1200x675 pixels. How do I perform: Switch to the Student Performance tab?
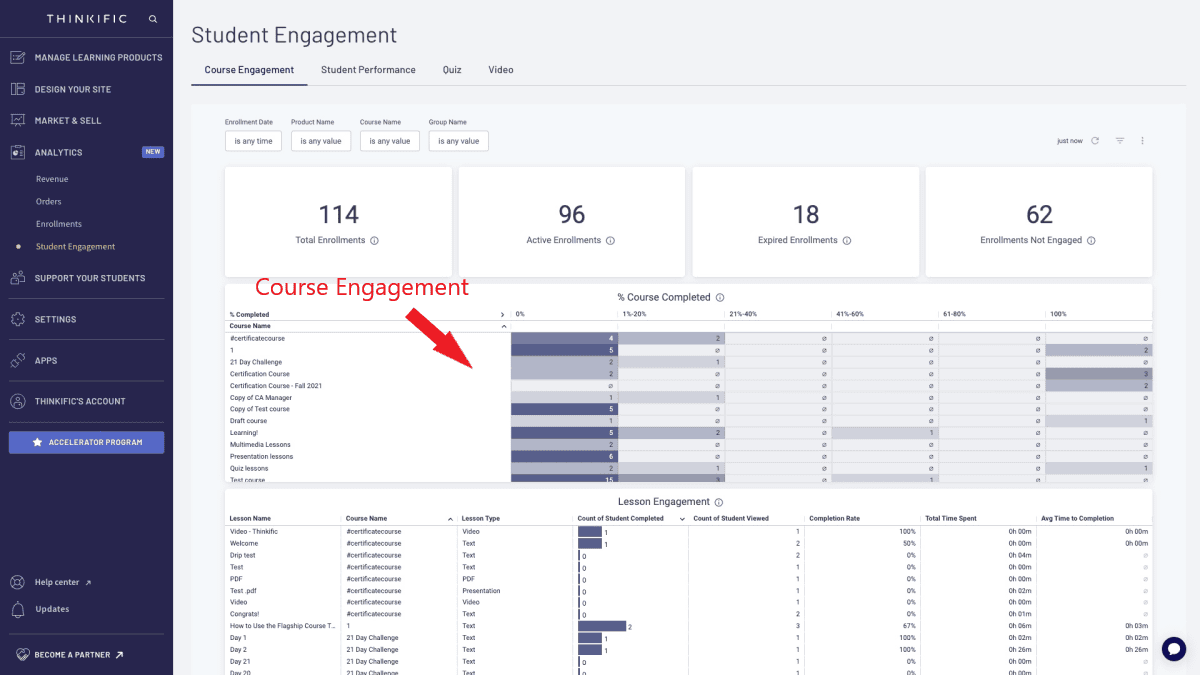tap(368, 70)
